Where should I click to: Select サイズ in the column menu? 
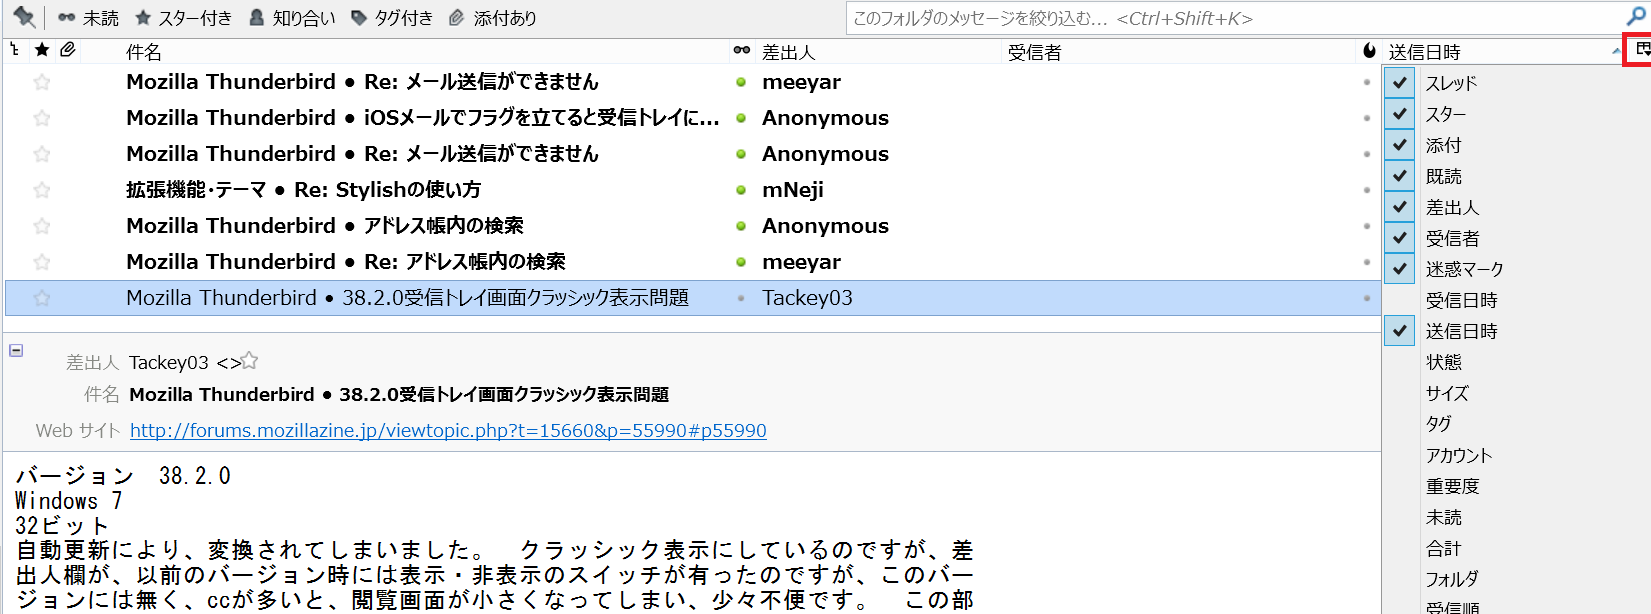click(1447, 393)
